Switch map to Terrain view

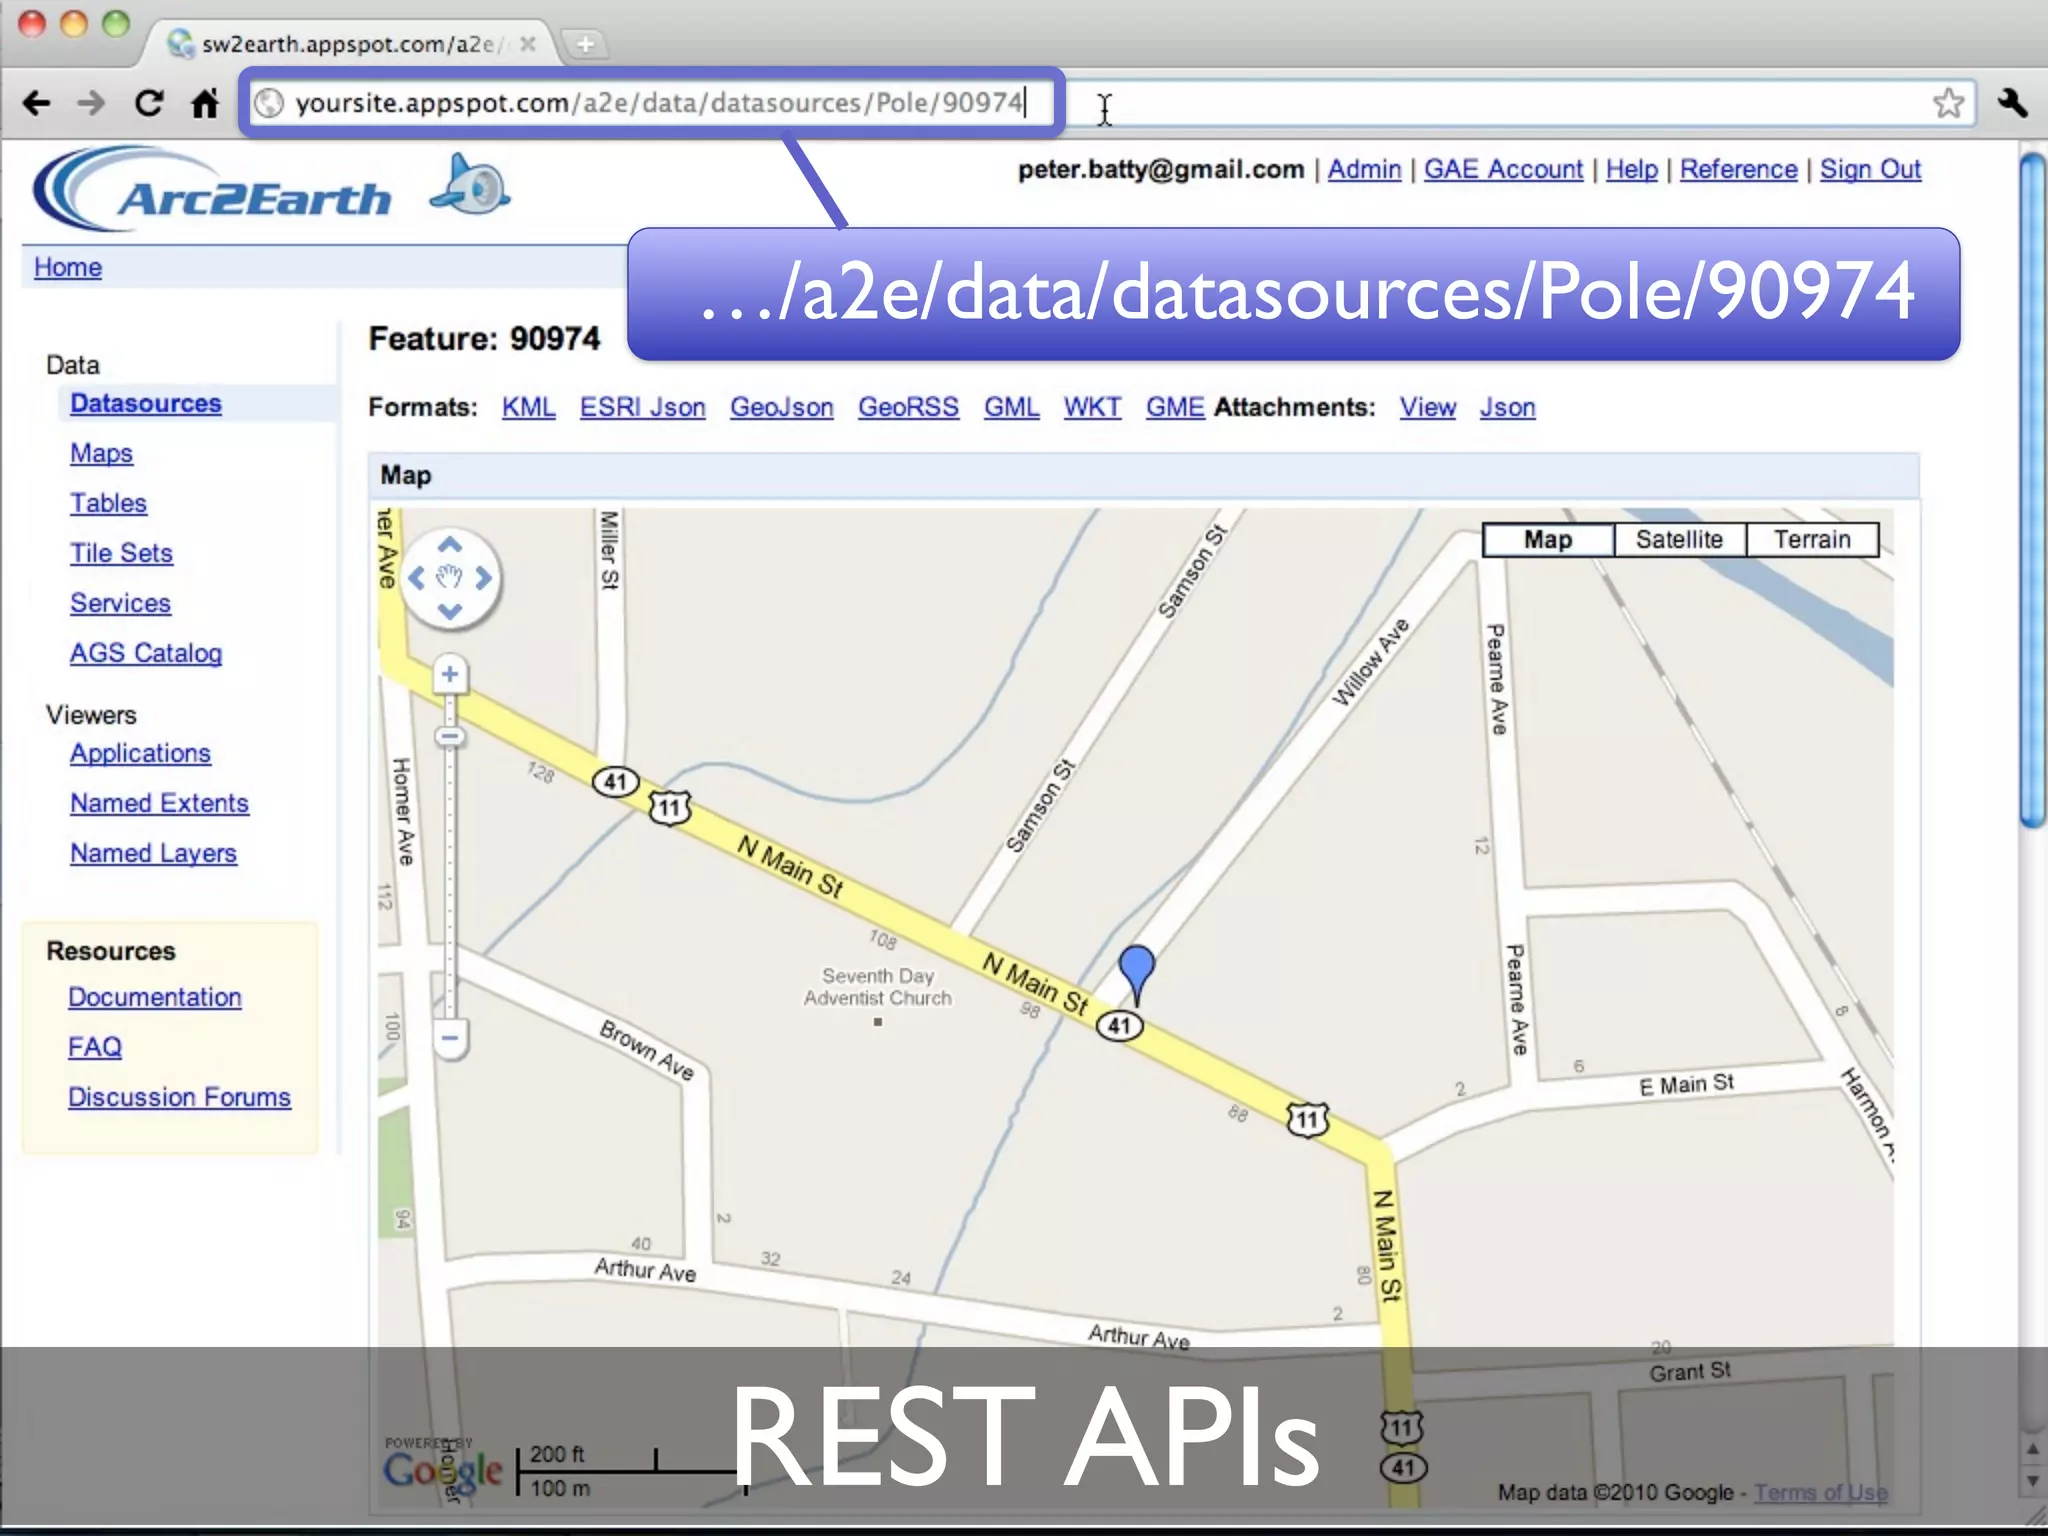coord(1812,540)
